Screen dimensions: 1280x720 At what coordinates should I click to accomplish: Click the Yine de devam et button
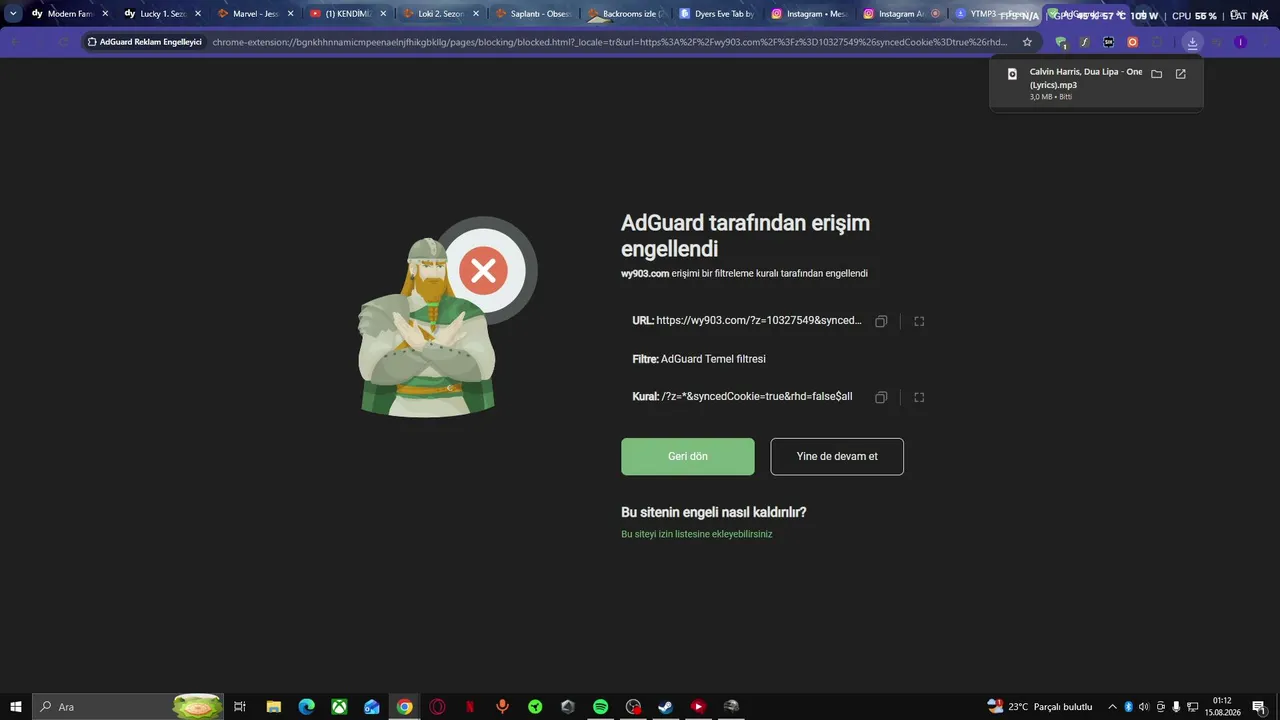pos(837,456)
